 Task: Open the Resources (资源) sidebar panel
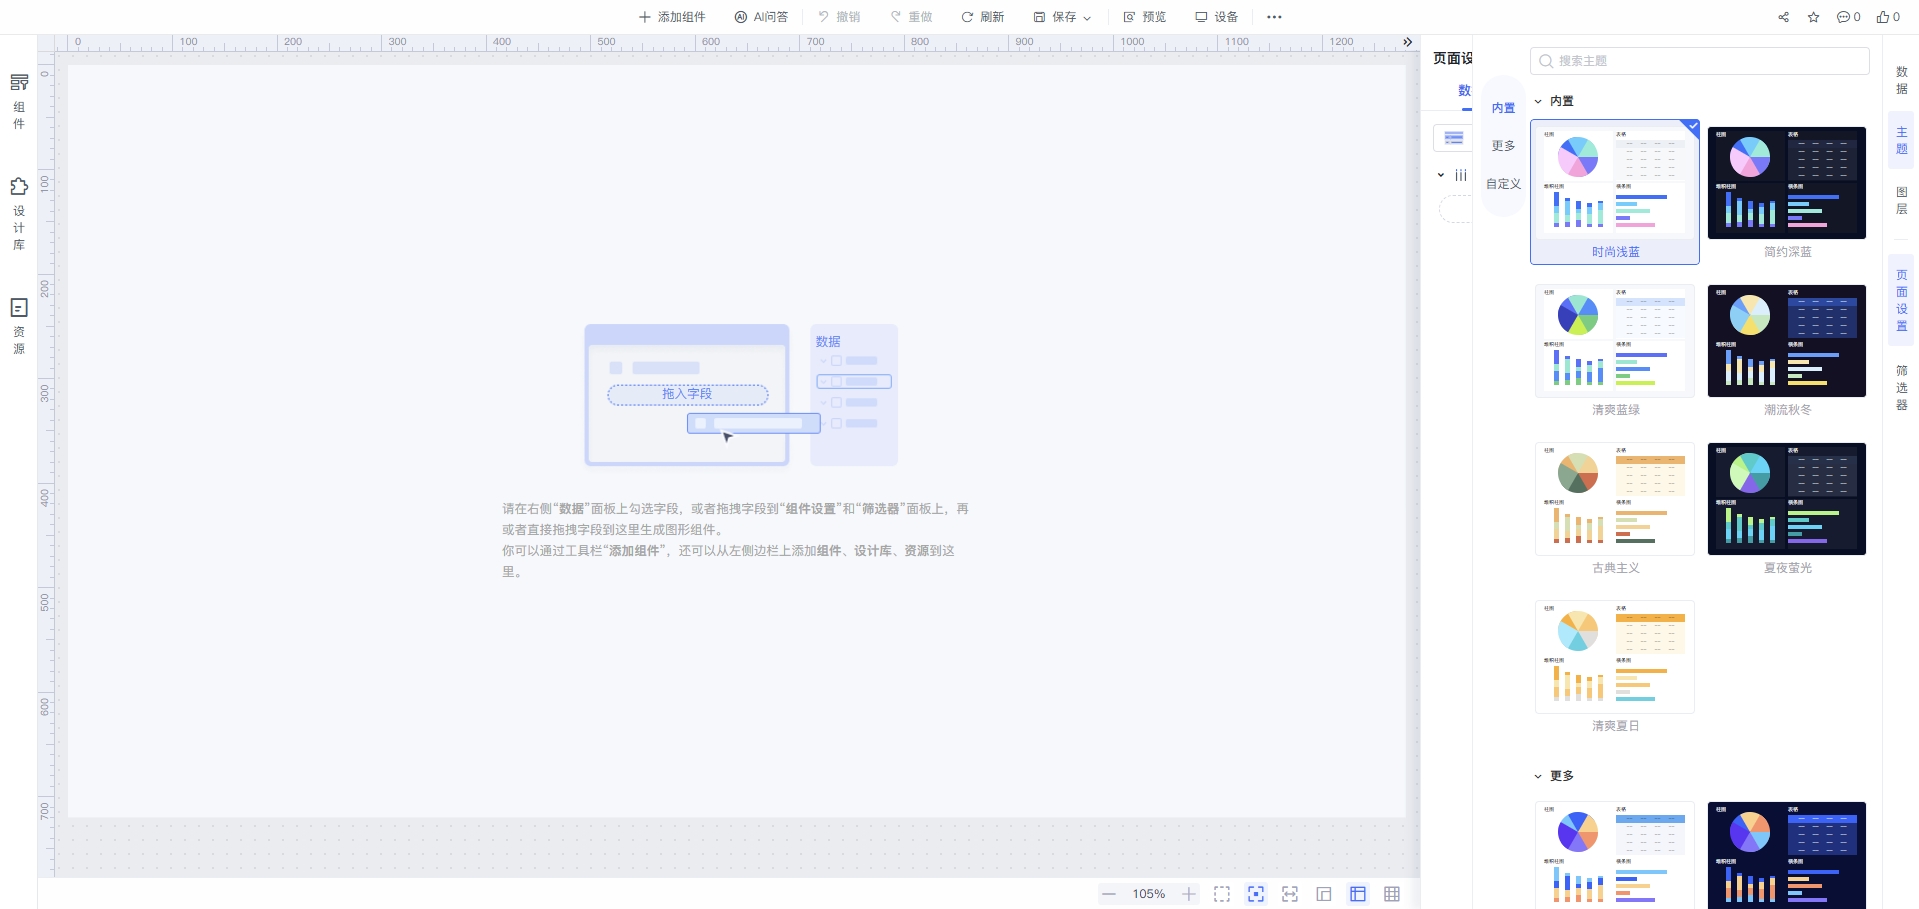click(19, 326)
